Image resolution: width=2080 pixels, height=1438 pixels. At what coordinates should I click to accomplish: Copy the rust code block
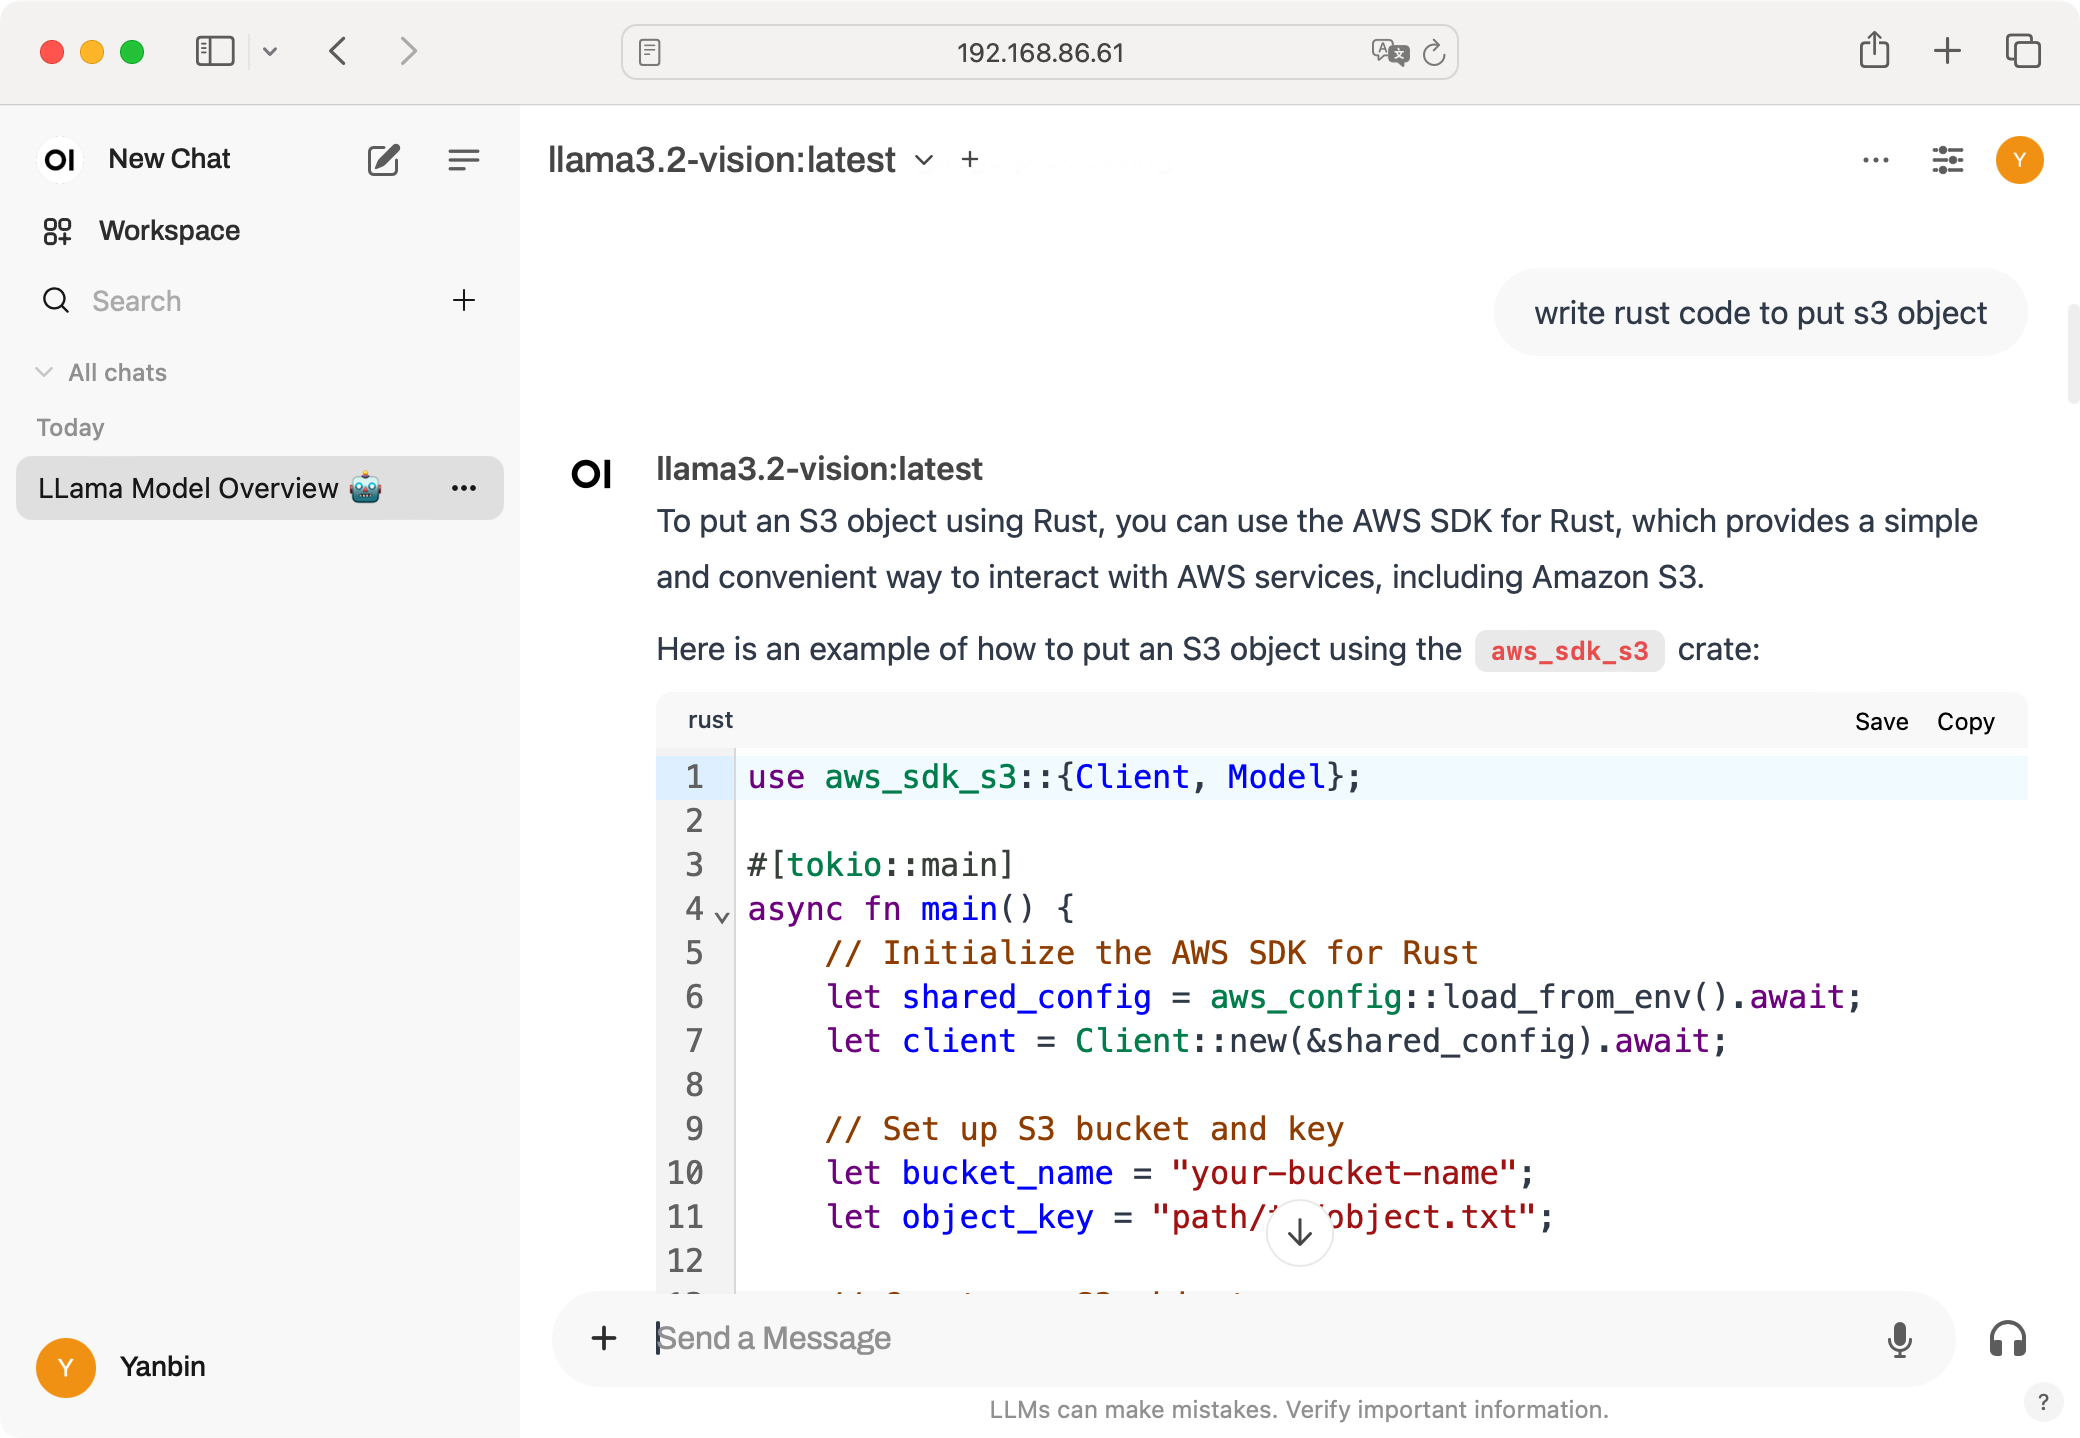click(x=1965, y=722)
